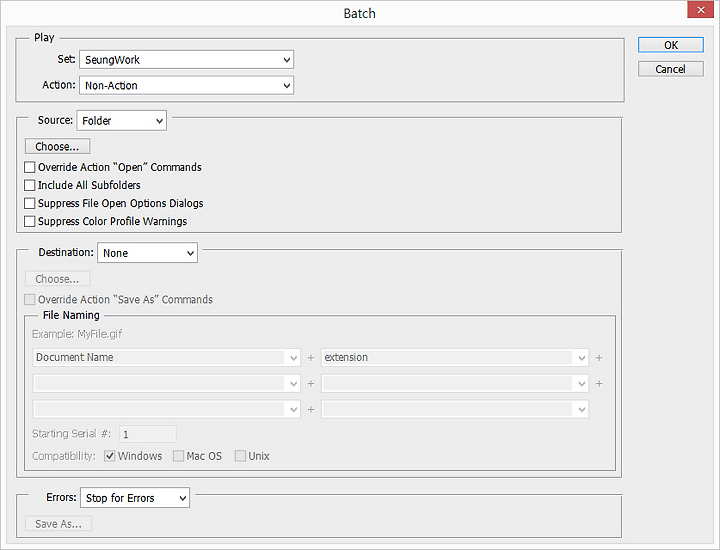Uncheck the Windows compatibility checkbox
This screenshot has height=550, width=720.
[109, 456]
